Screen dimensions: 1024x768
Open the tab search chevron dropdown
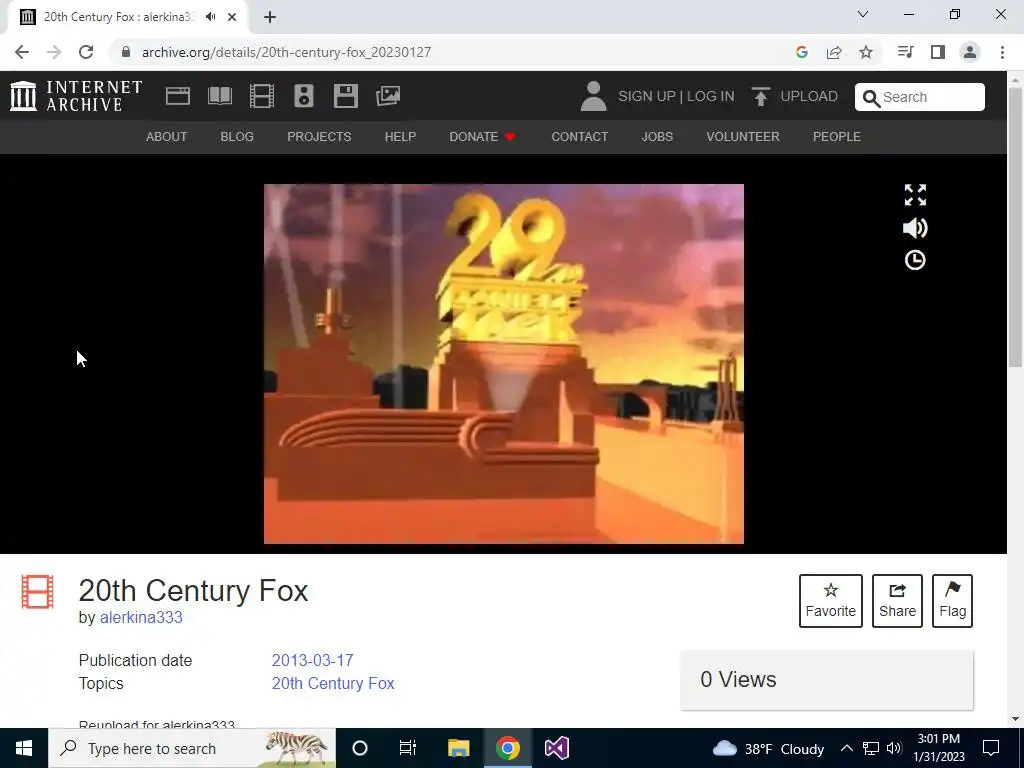(x=863, y=14)
